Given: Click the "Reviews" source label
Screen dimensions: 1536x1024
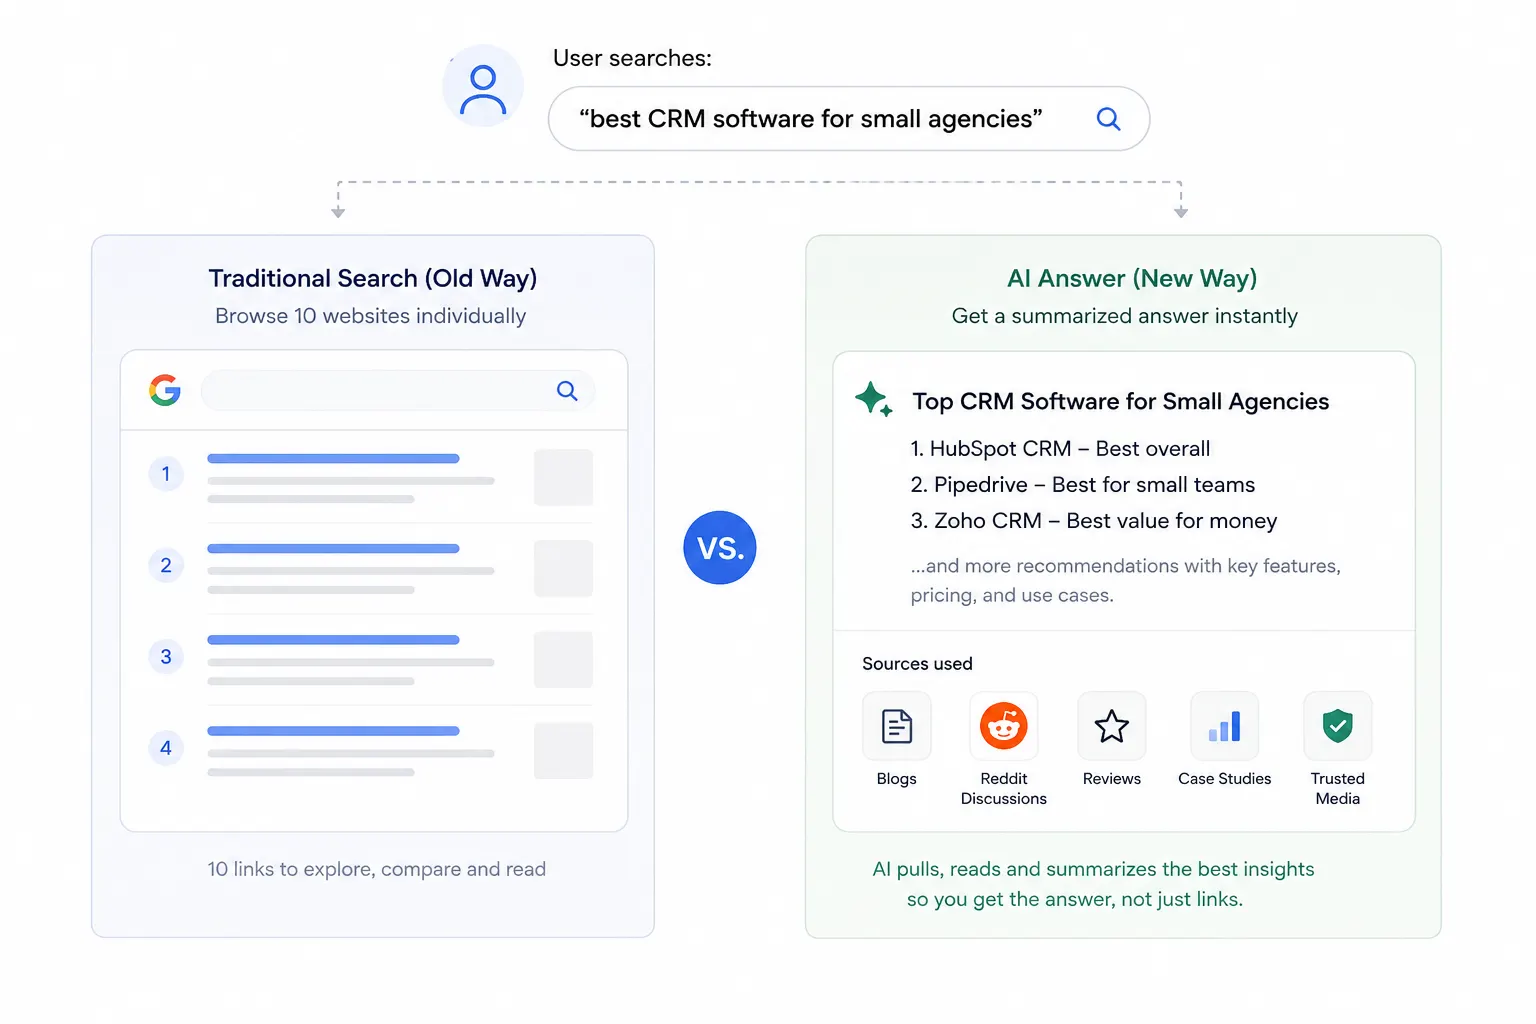Looking at the screenshot, I should tap(1112, 779).
